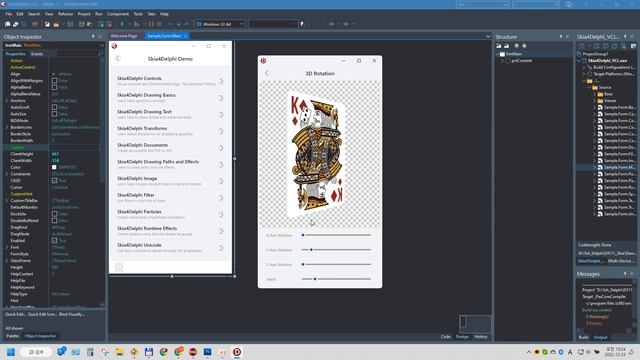Click the ProjectGroup1 icon in Projects tree
The width and height of the screenshot is (640, 360).
click(x=579, y=54)
